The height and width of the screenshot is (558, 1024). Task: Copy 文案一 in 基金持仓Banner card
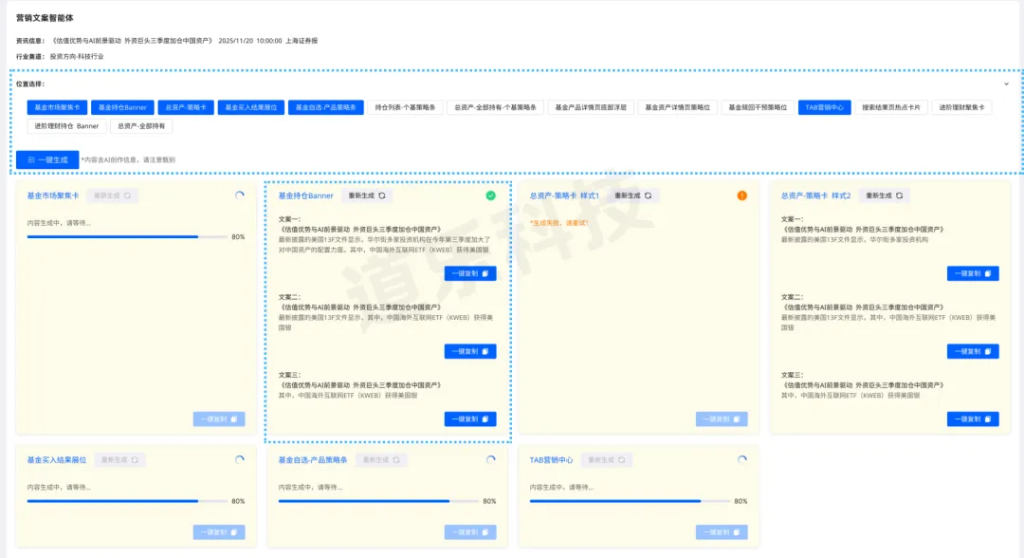click(470, 273)
